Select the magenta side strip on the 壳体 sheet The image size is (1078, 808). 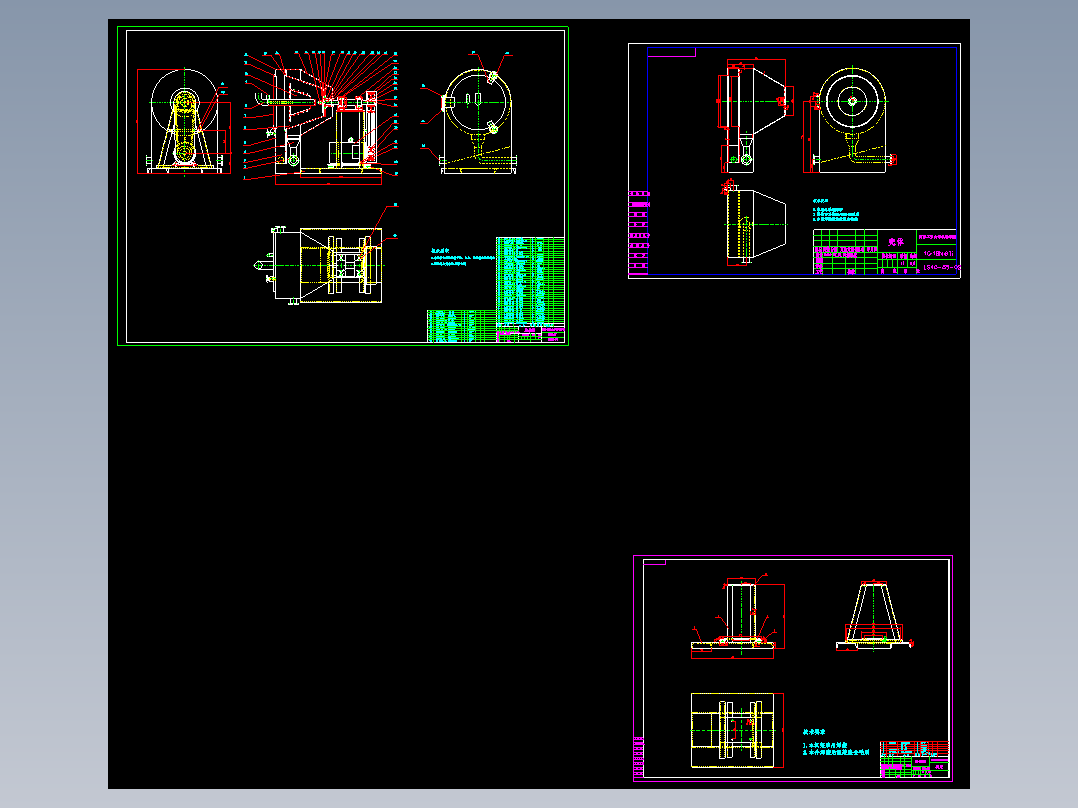coord(639,232)
